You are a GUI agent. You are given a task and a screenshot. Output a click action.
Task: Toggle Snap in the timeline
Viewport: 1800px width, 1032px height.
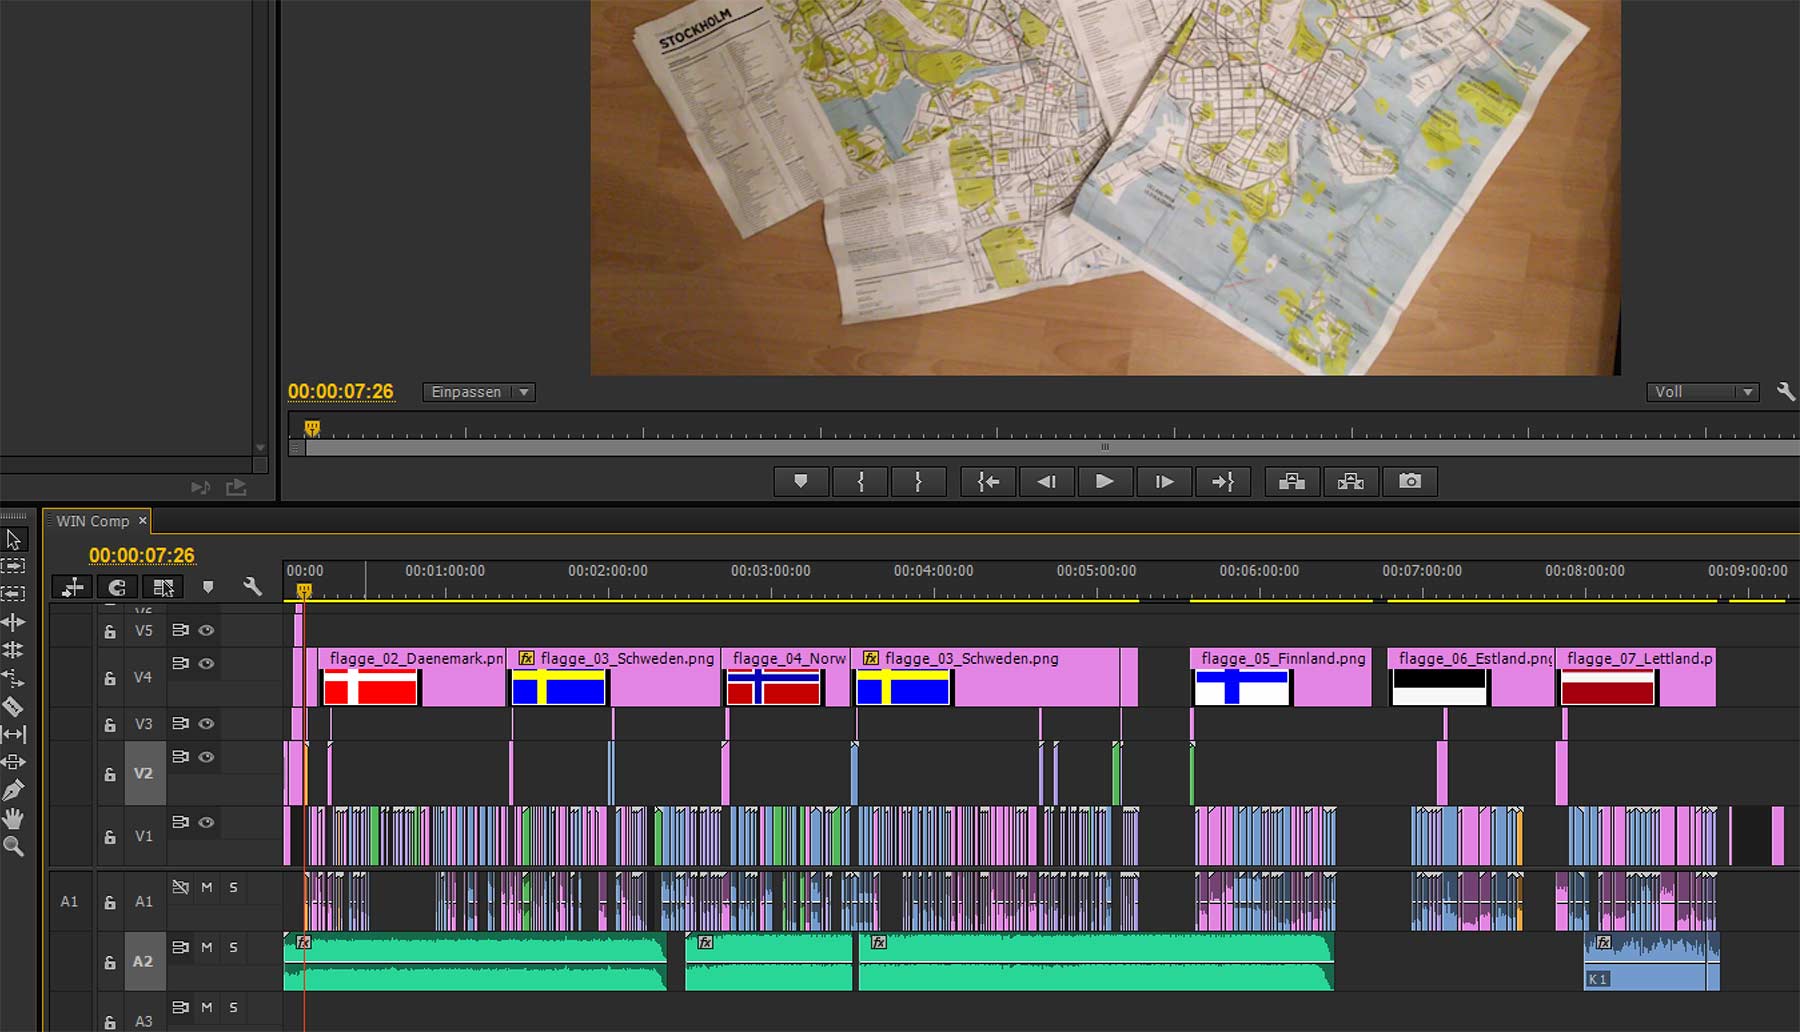[x=117, y=587]
